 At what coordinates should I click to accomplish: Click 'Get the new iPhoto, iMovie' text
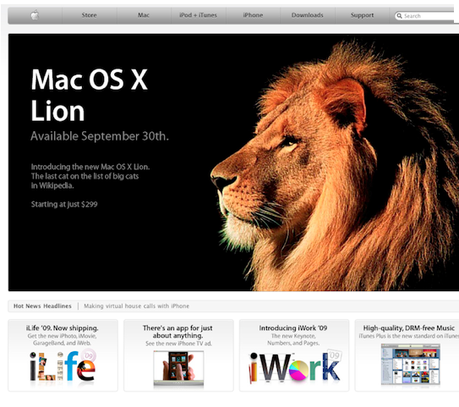pyautogui.click(x=62, y=336)
